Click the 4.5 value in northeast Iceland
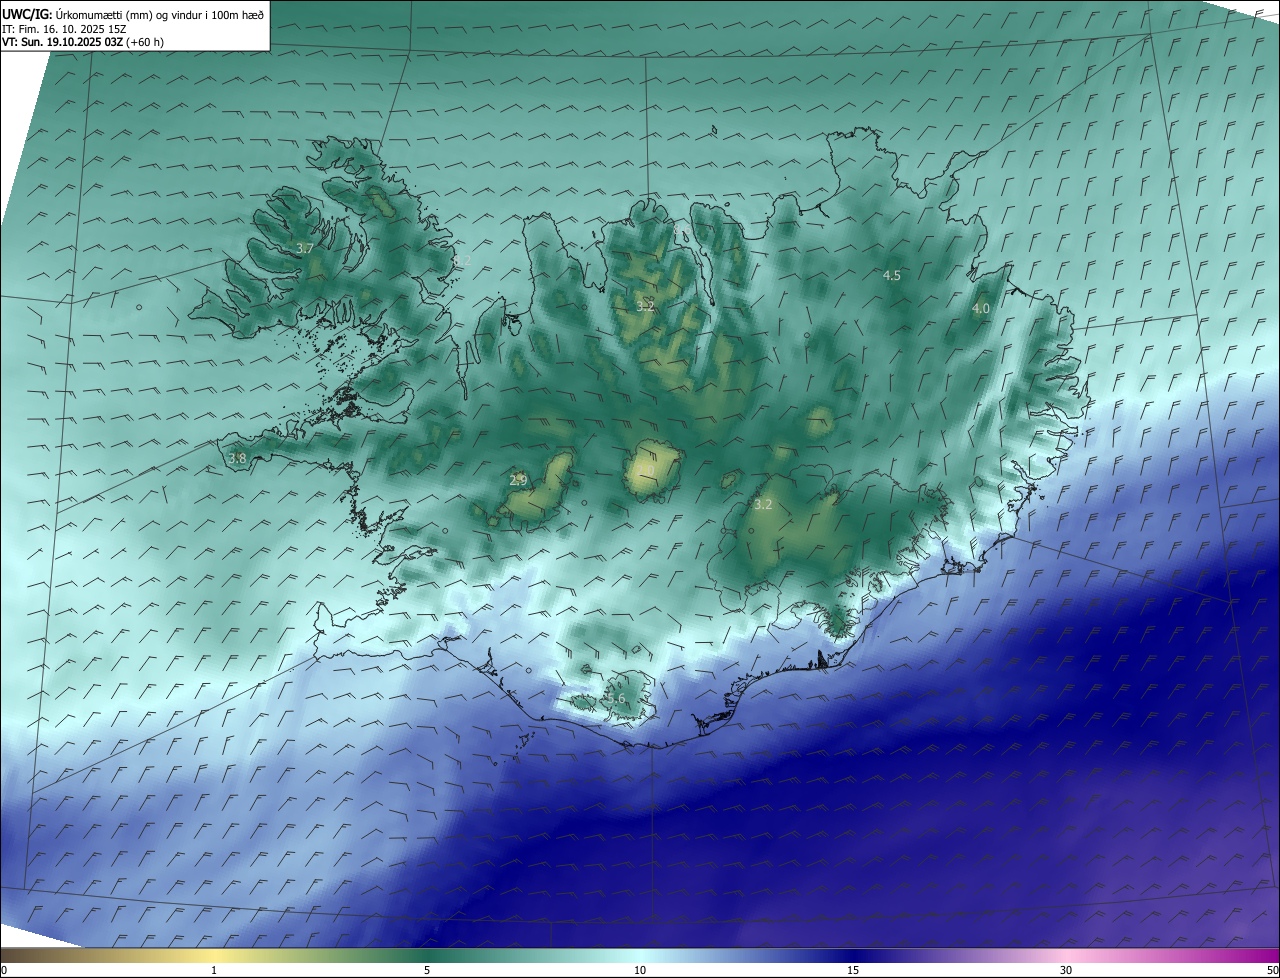 tap(891, 275)
